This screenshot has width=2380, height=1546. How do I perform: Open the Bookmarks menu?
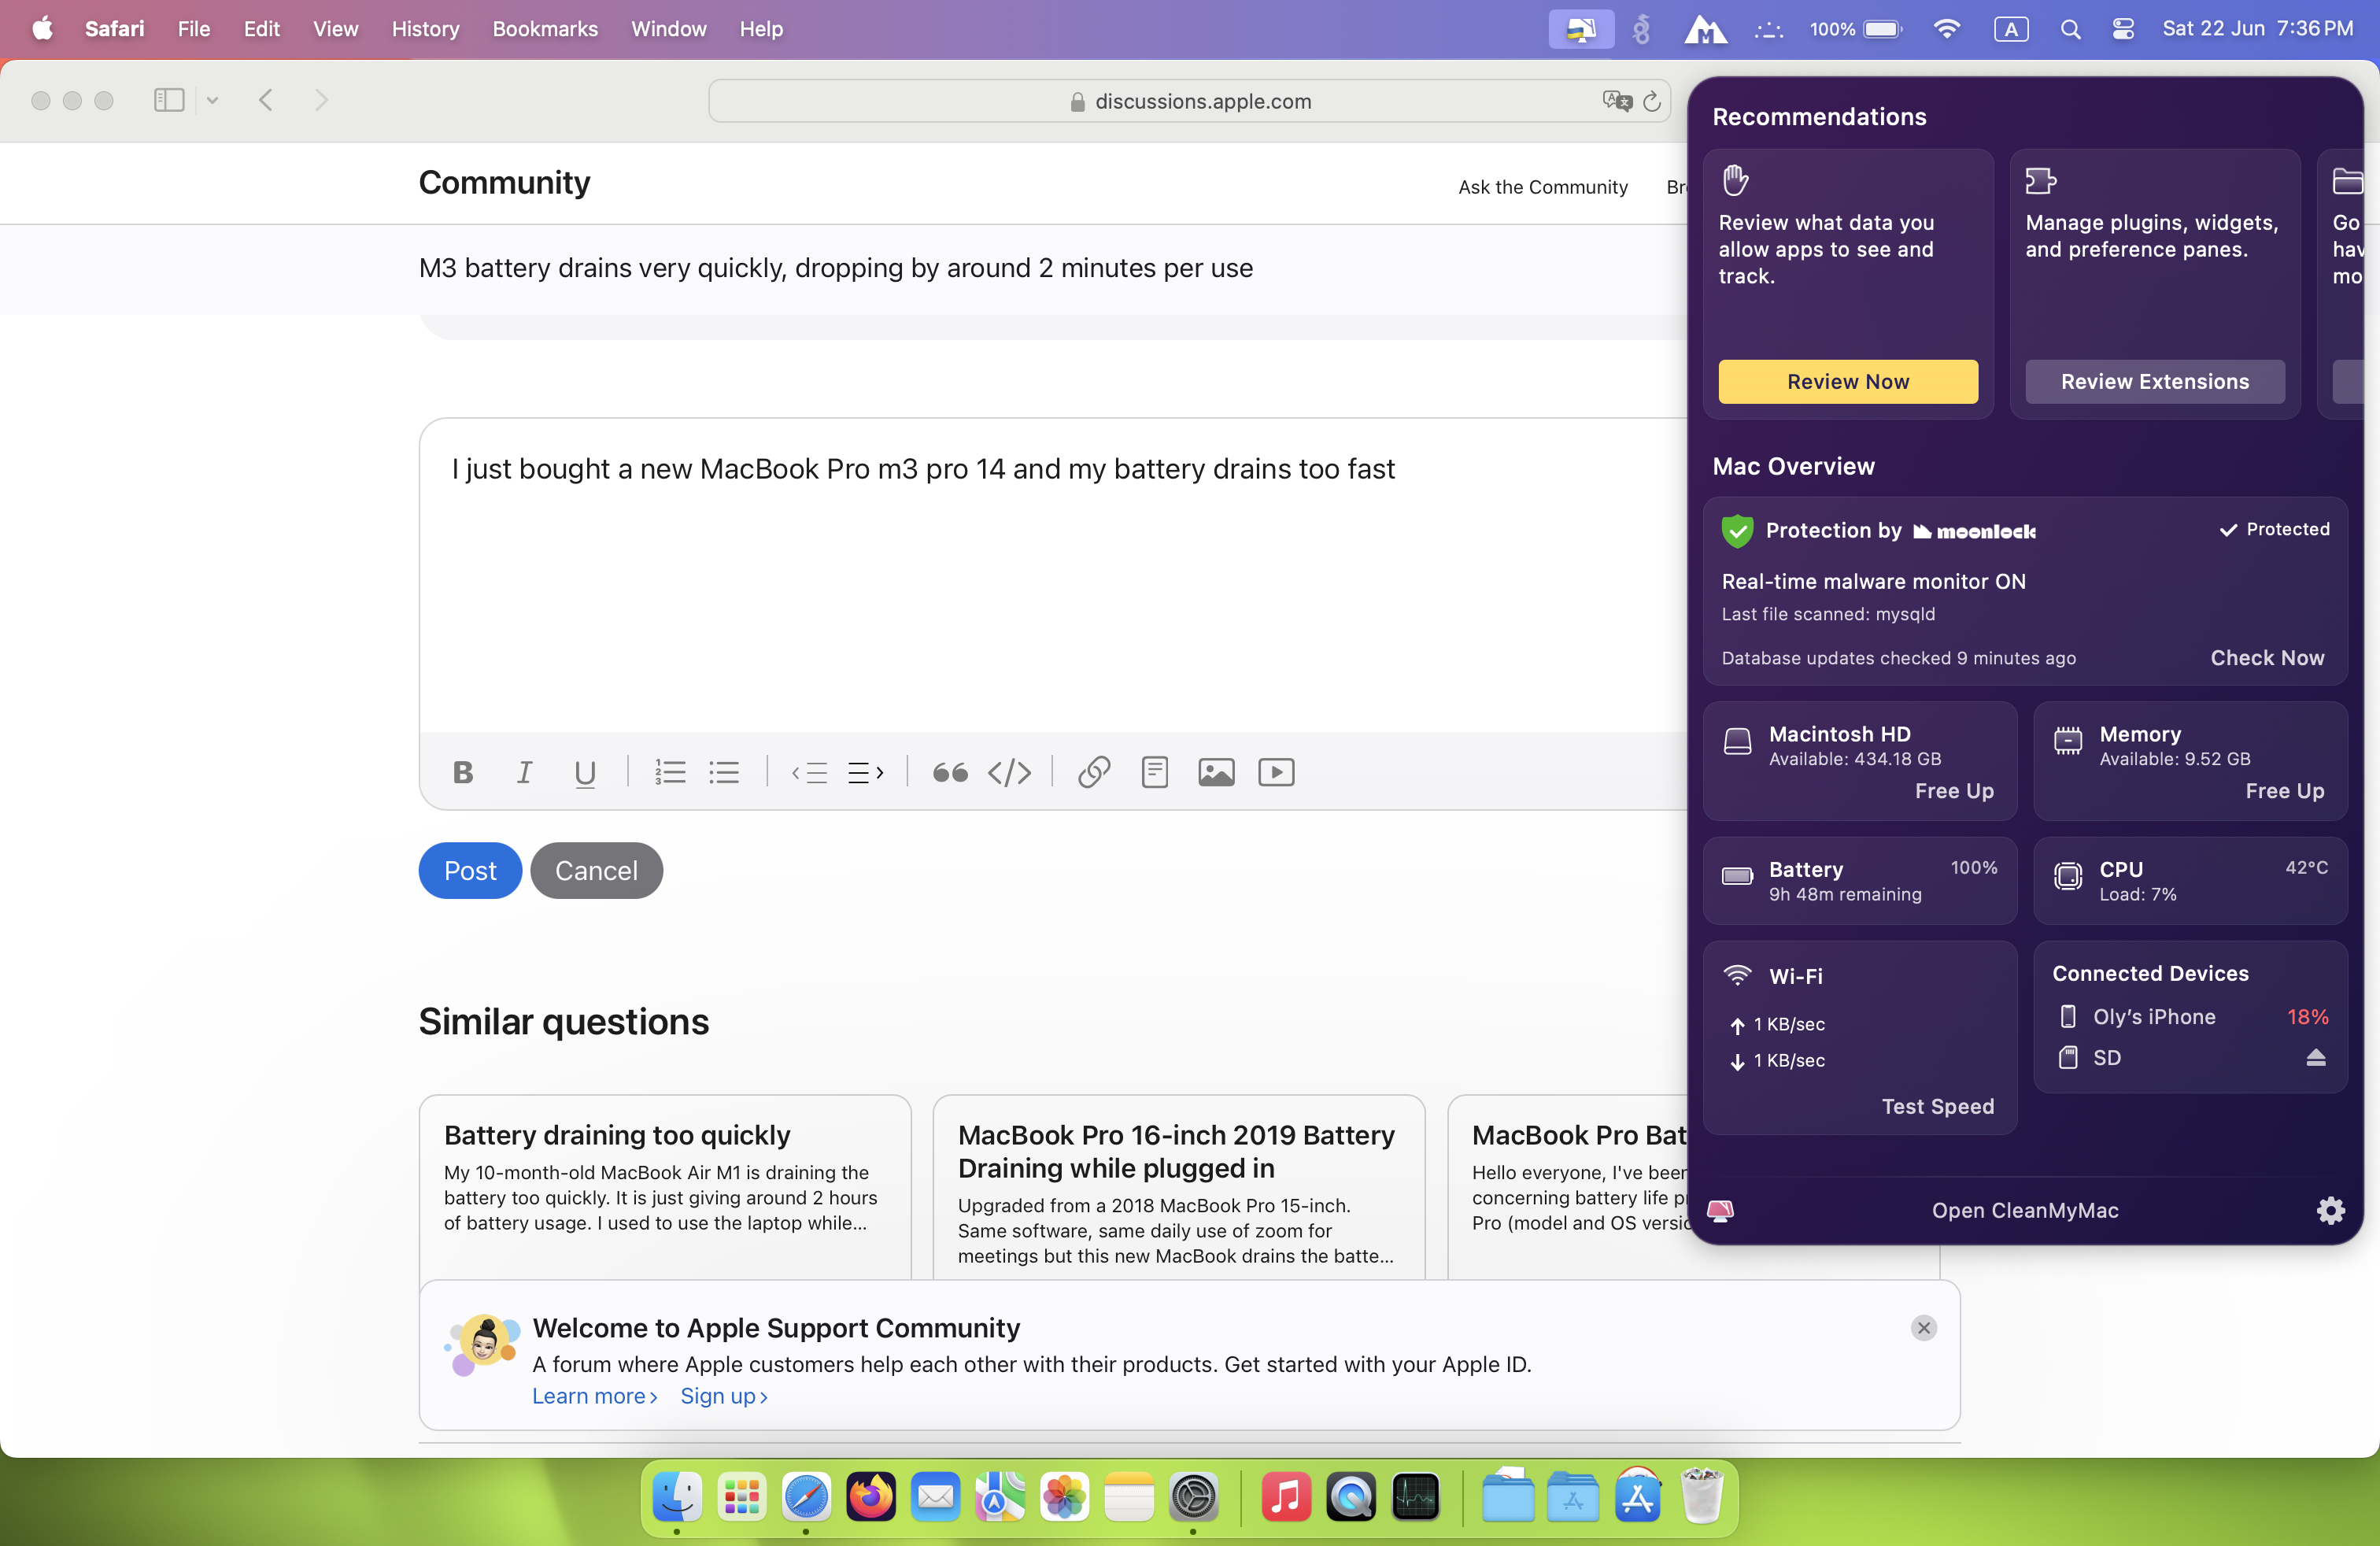(x=544, y=29)
